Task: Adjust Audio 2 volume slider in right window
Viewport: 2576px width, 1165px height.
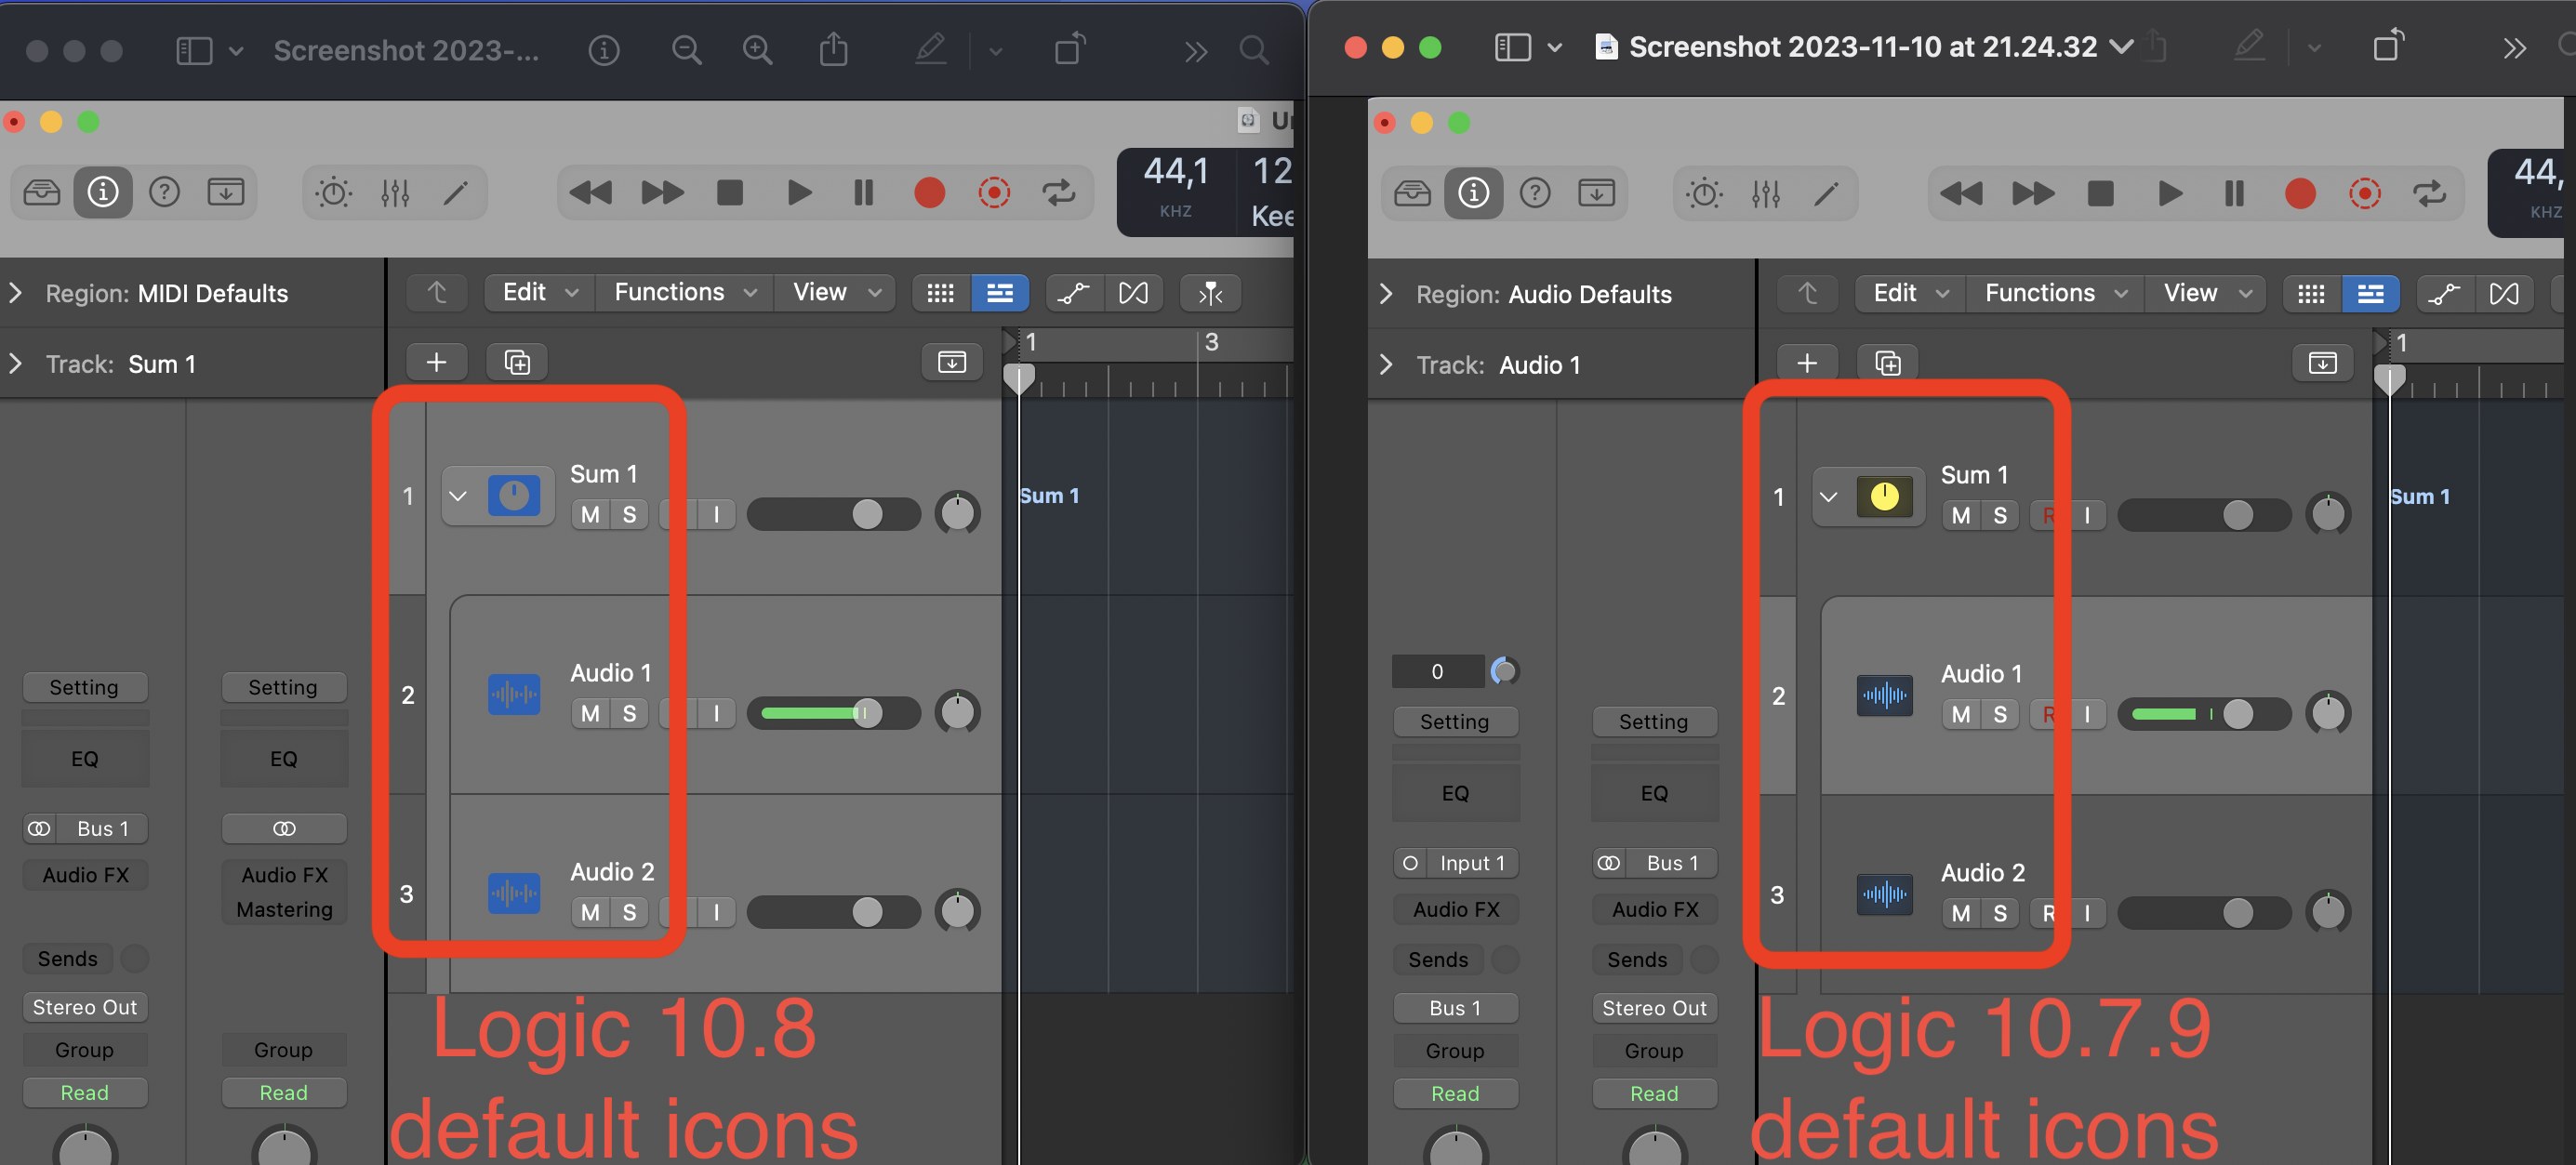Action: (2204, 914)
